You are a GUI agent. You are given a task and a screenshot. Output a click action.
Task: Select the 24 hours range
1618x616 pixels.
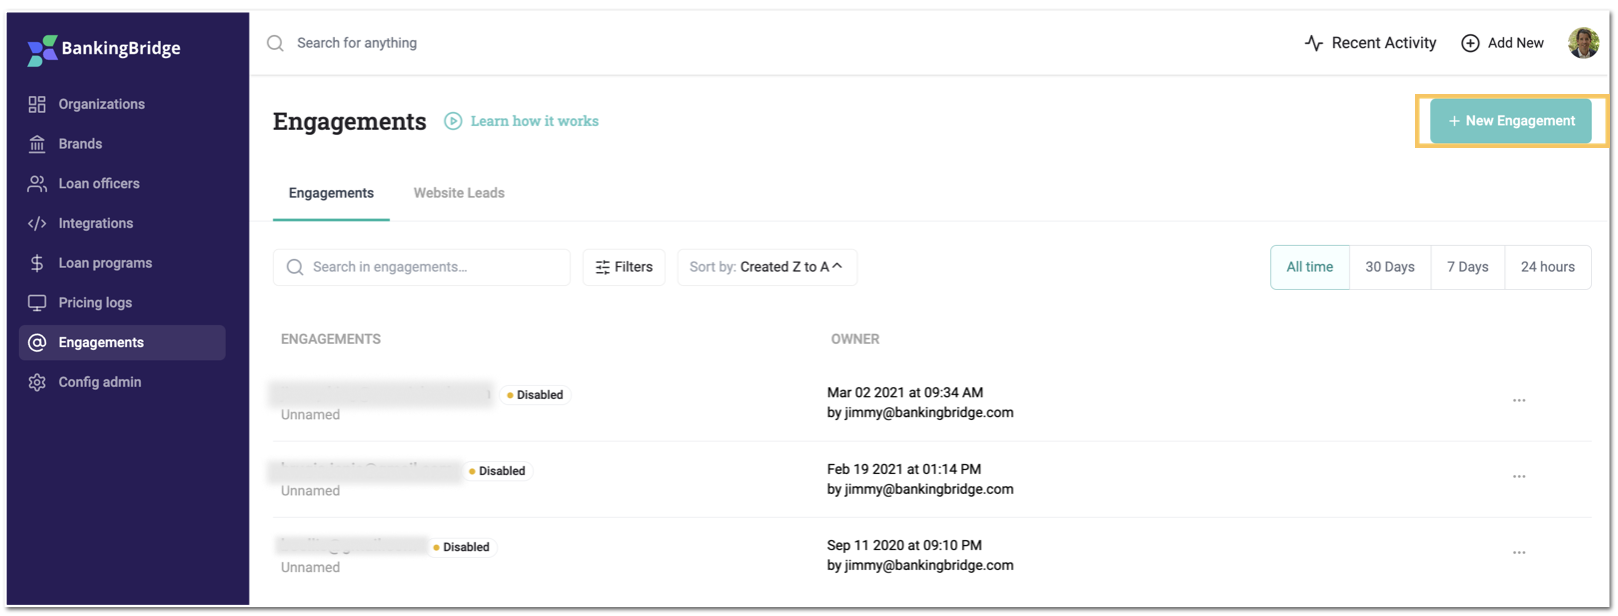coord(1548,267)
